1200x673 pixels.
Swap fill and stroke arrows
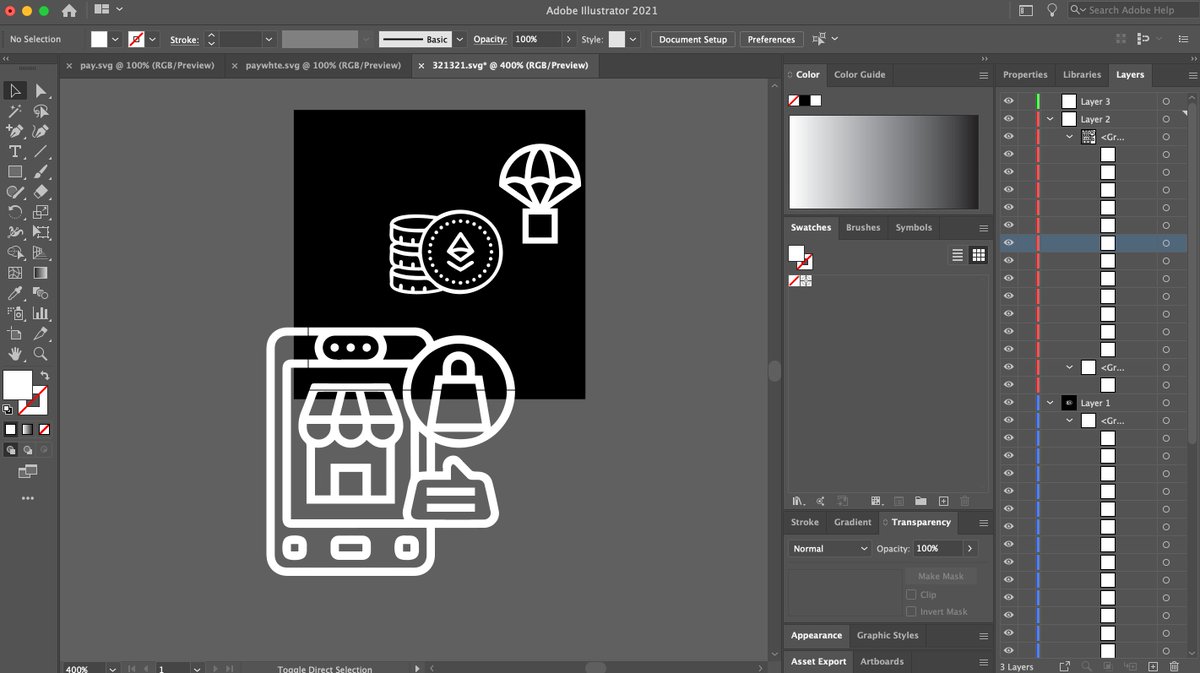[x=44, y=376]
